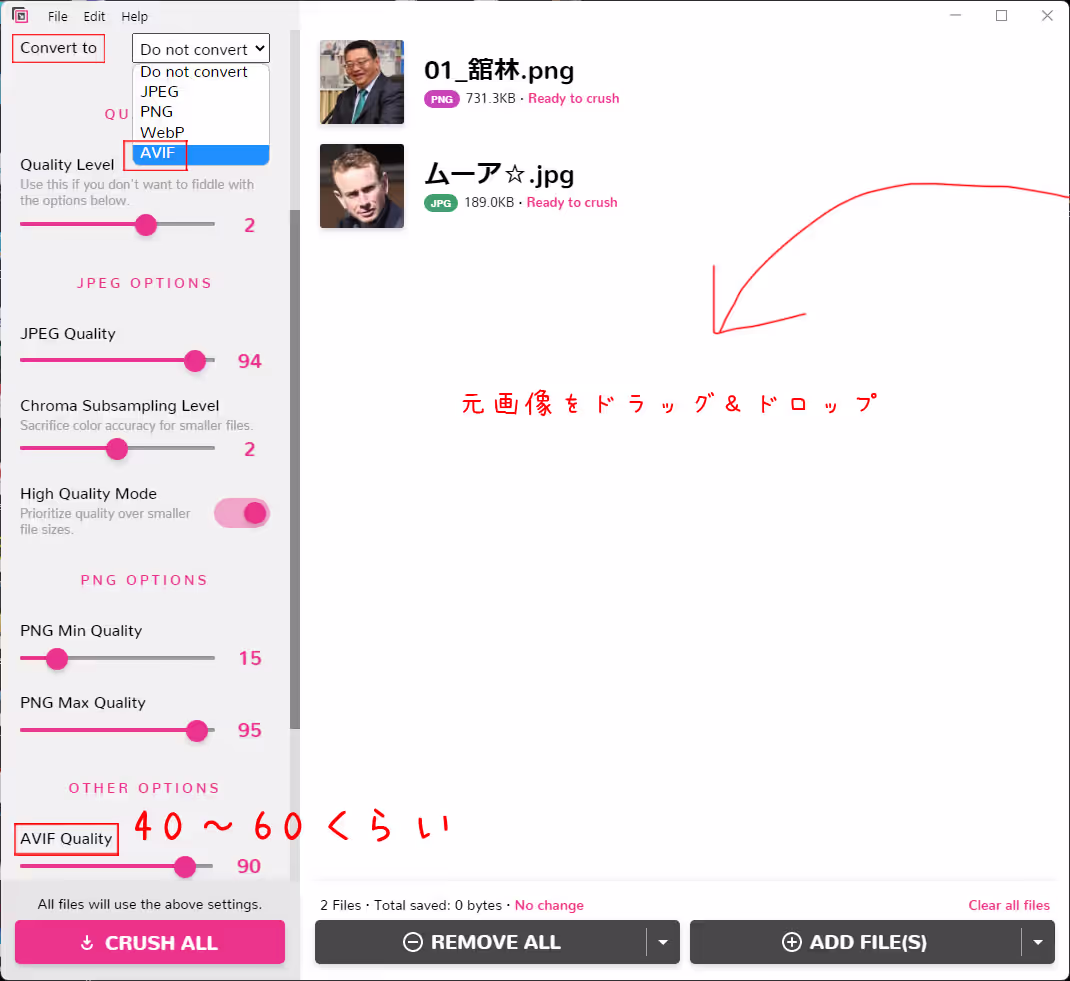Click the app logo icon in title bar
The height and width of the screenshot is (981, 1070).
click(x=20, y=16)
